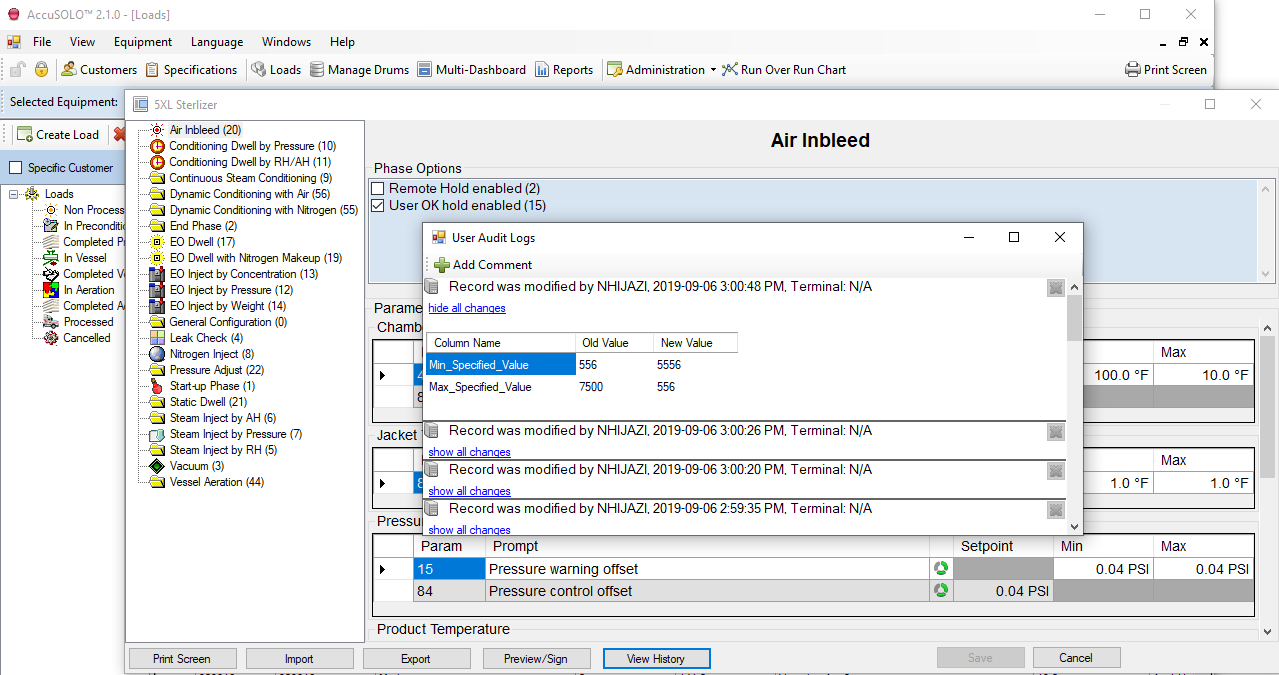1279x675 pixels.
Task: Open Customers from the toolbar
Action: tap(99, 70)
